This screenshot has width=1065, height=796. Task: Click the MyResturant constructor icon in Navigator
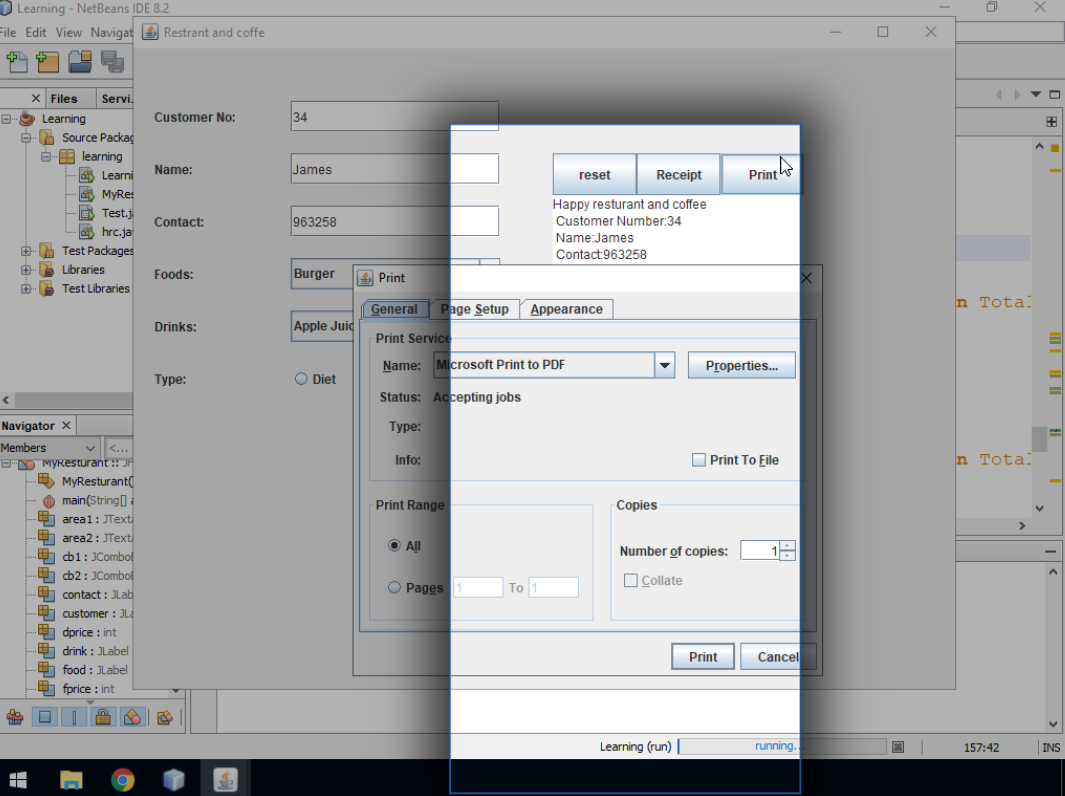tap(46, 481)
